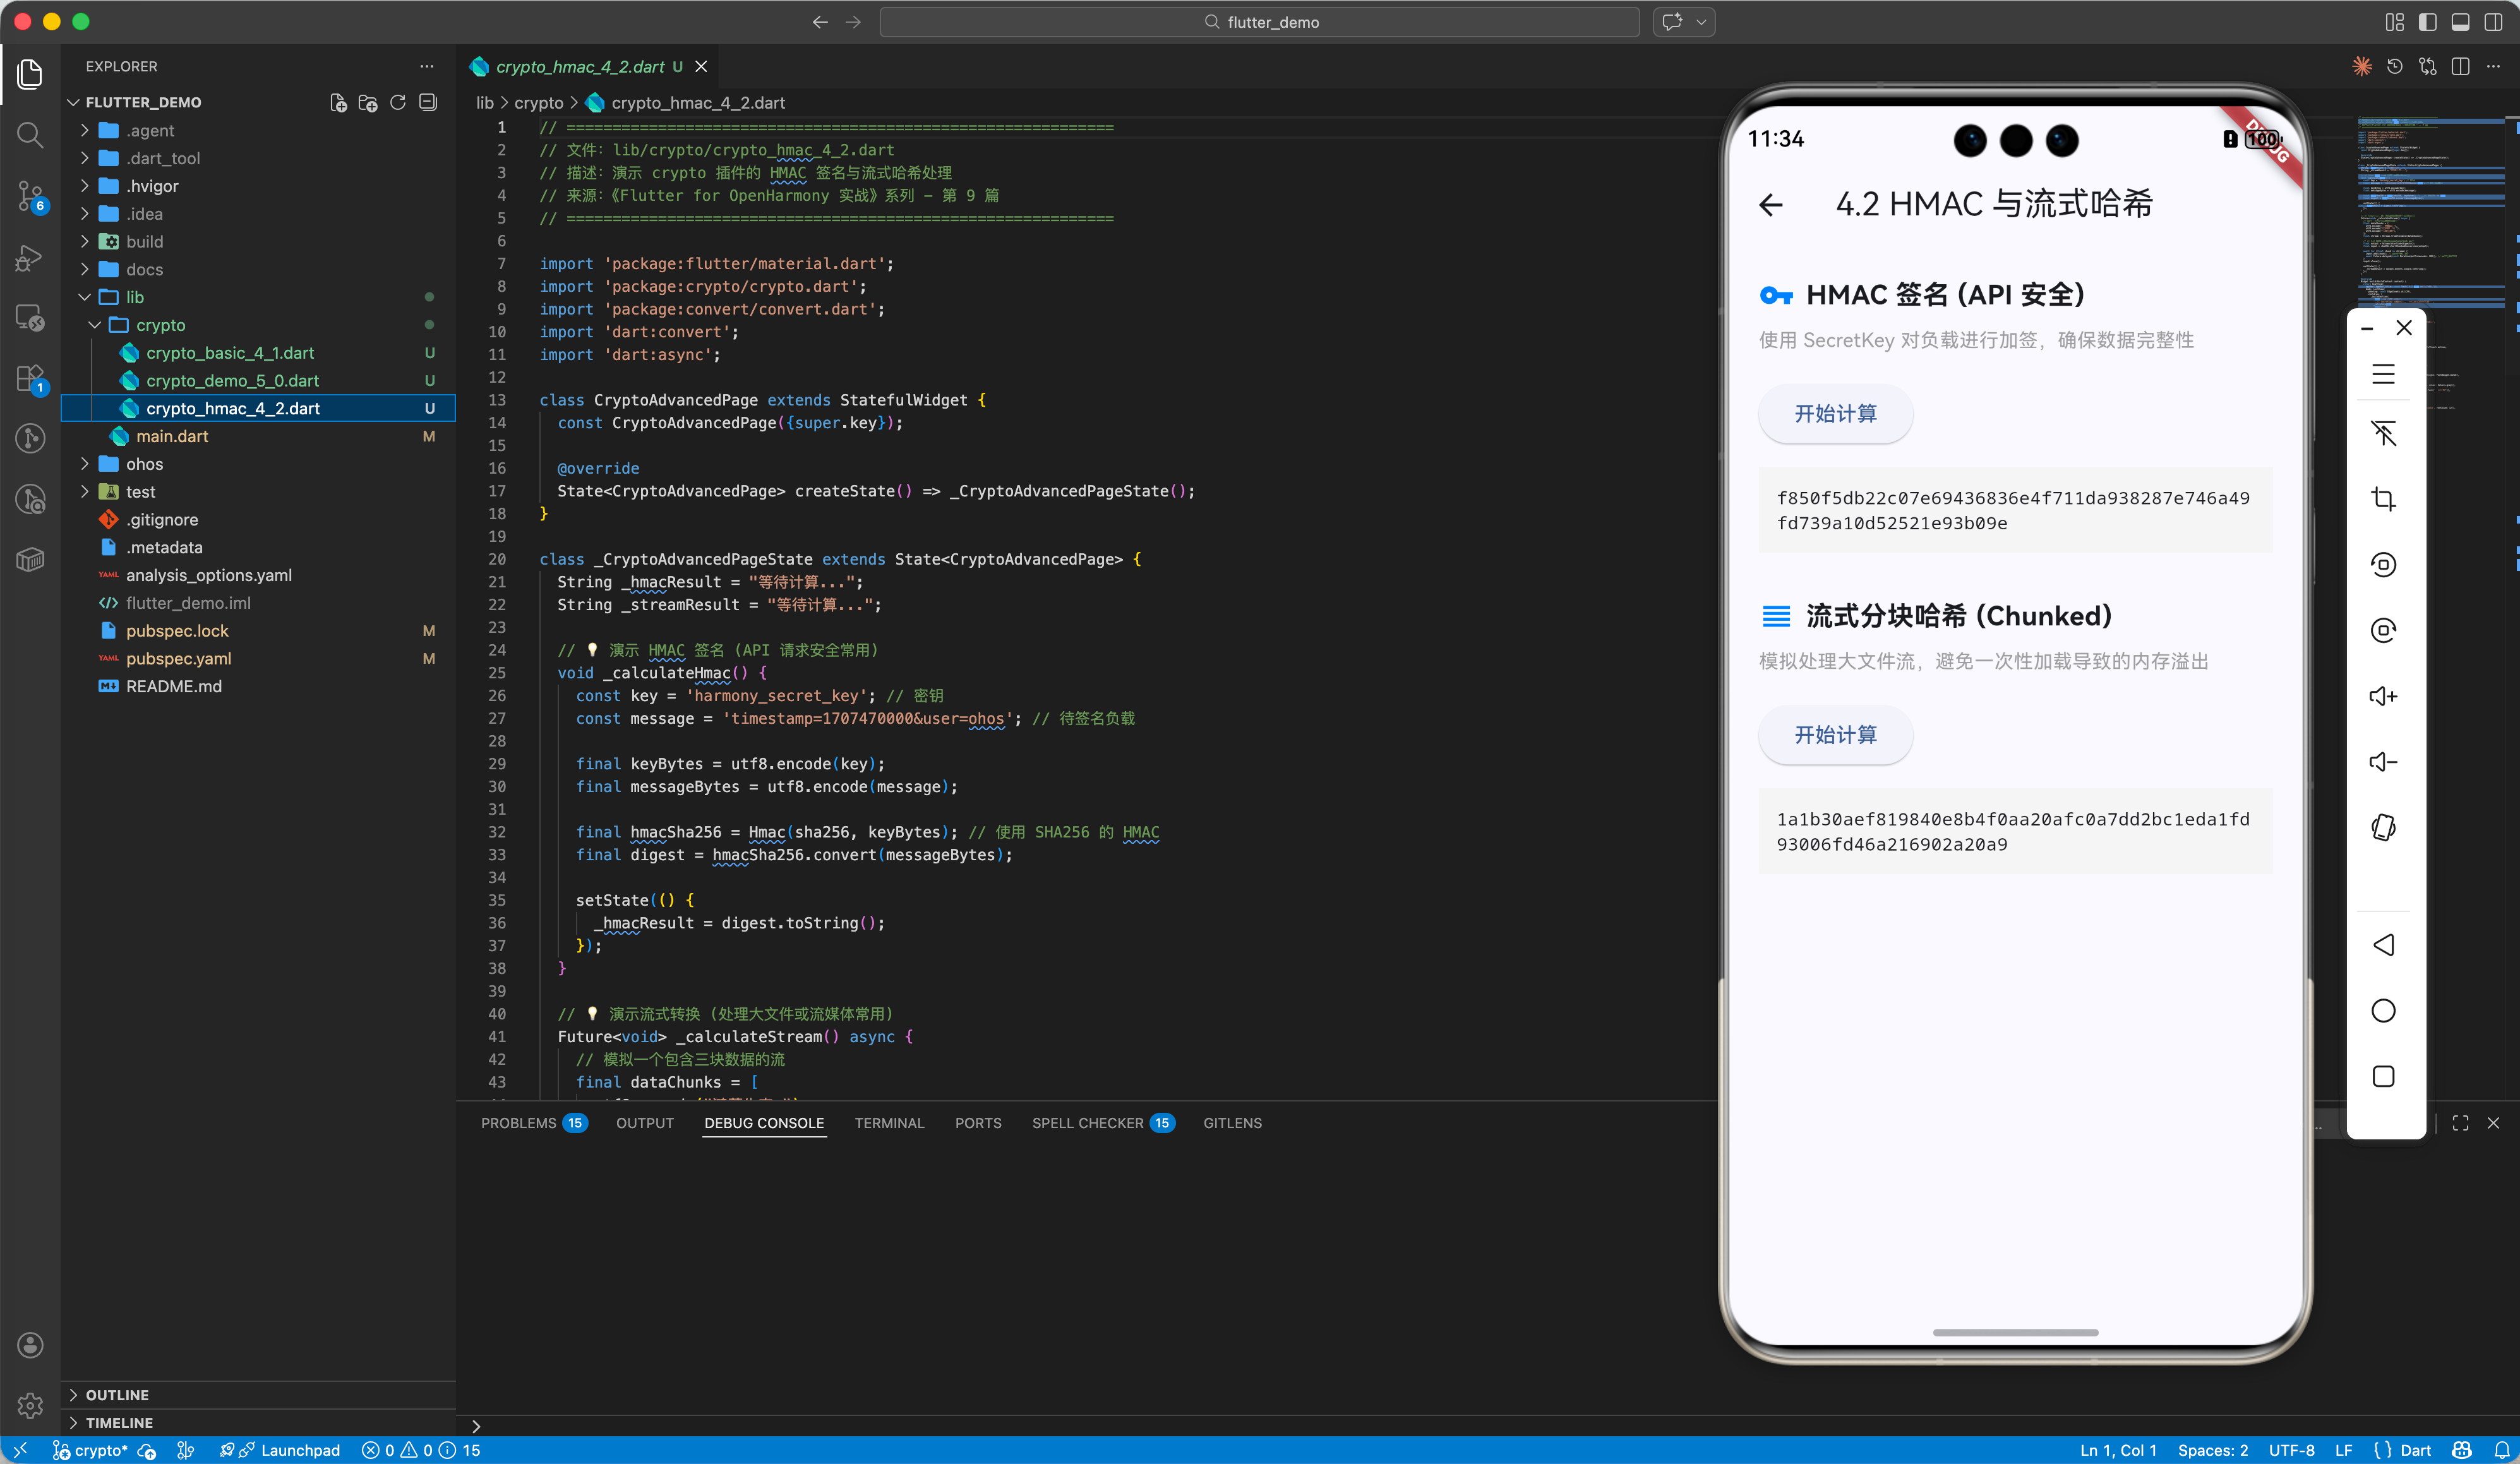Open Source Control view with badge
Image resolution: width=2520 pixels, height=1464 pixels.
click(30, 196)
